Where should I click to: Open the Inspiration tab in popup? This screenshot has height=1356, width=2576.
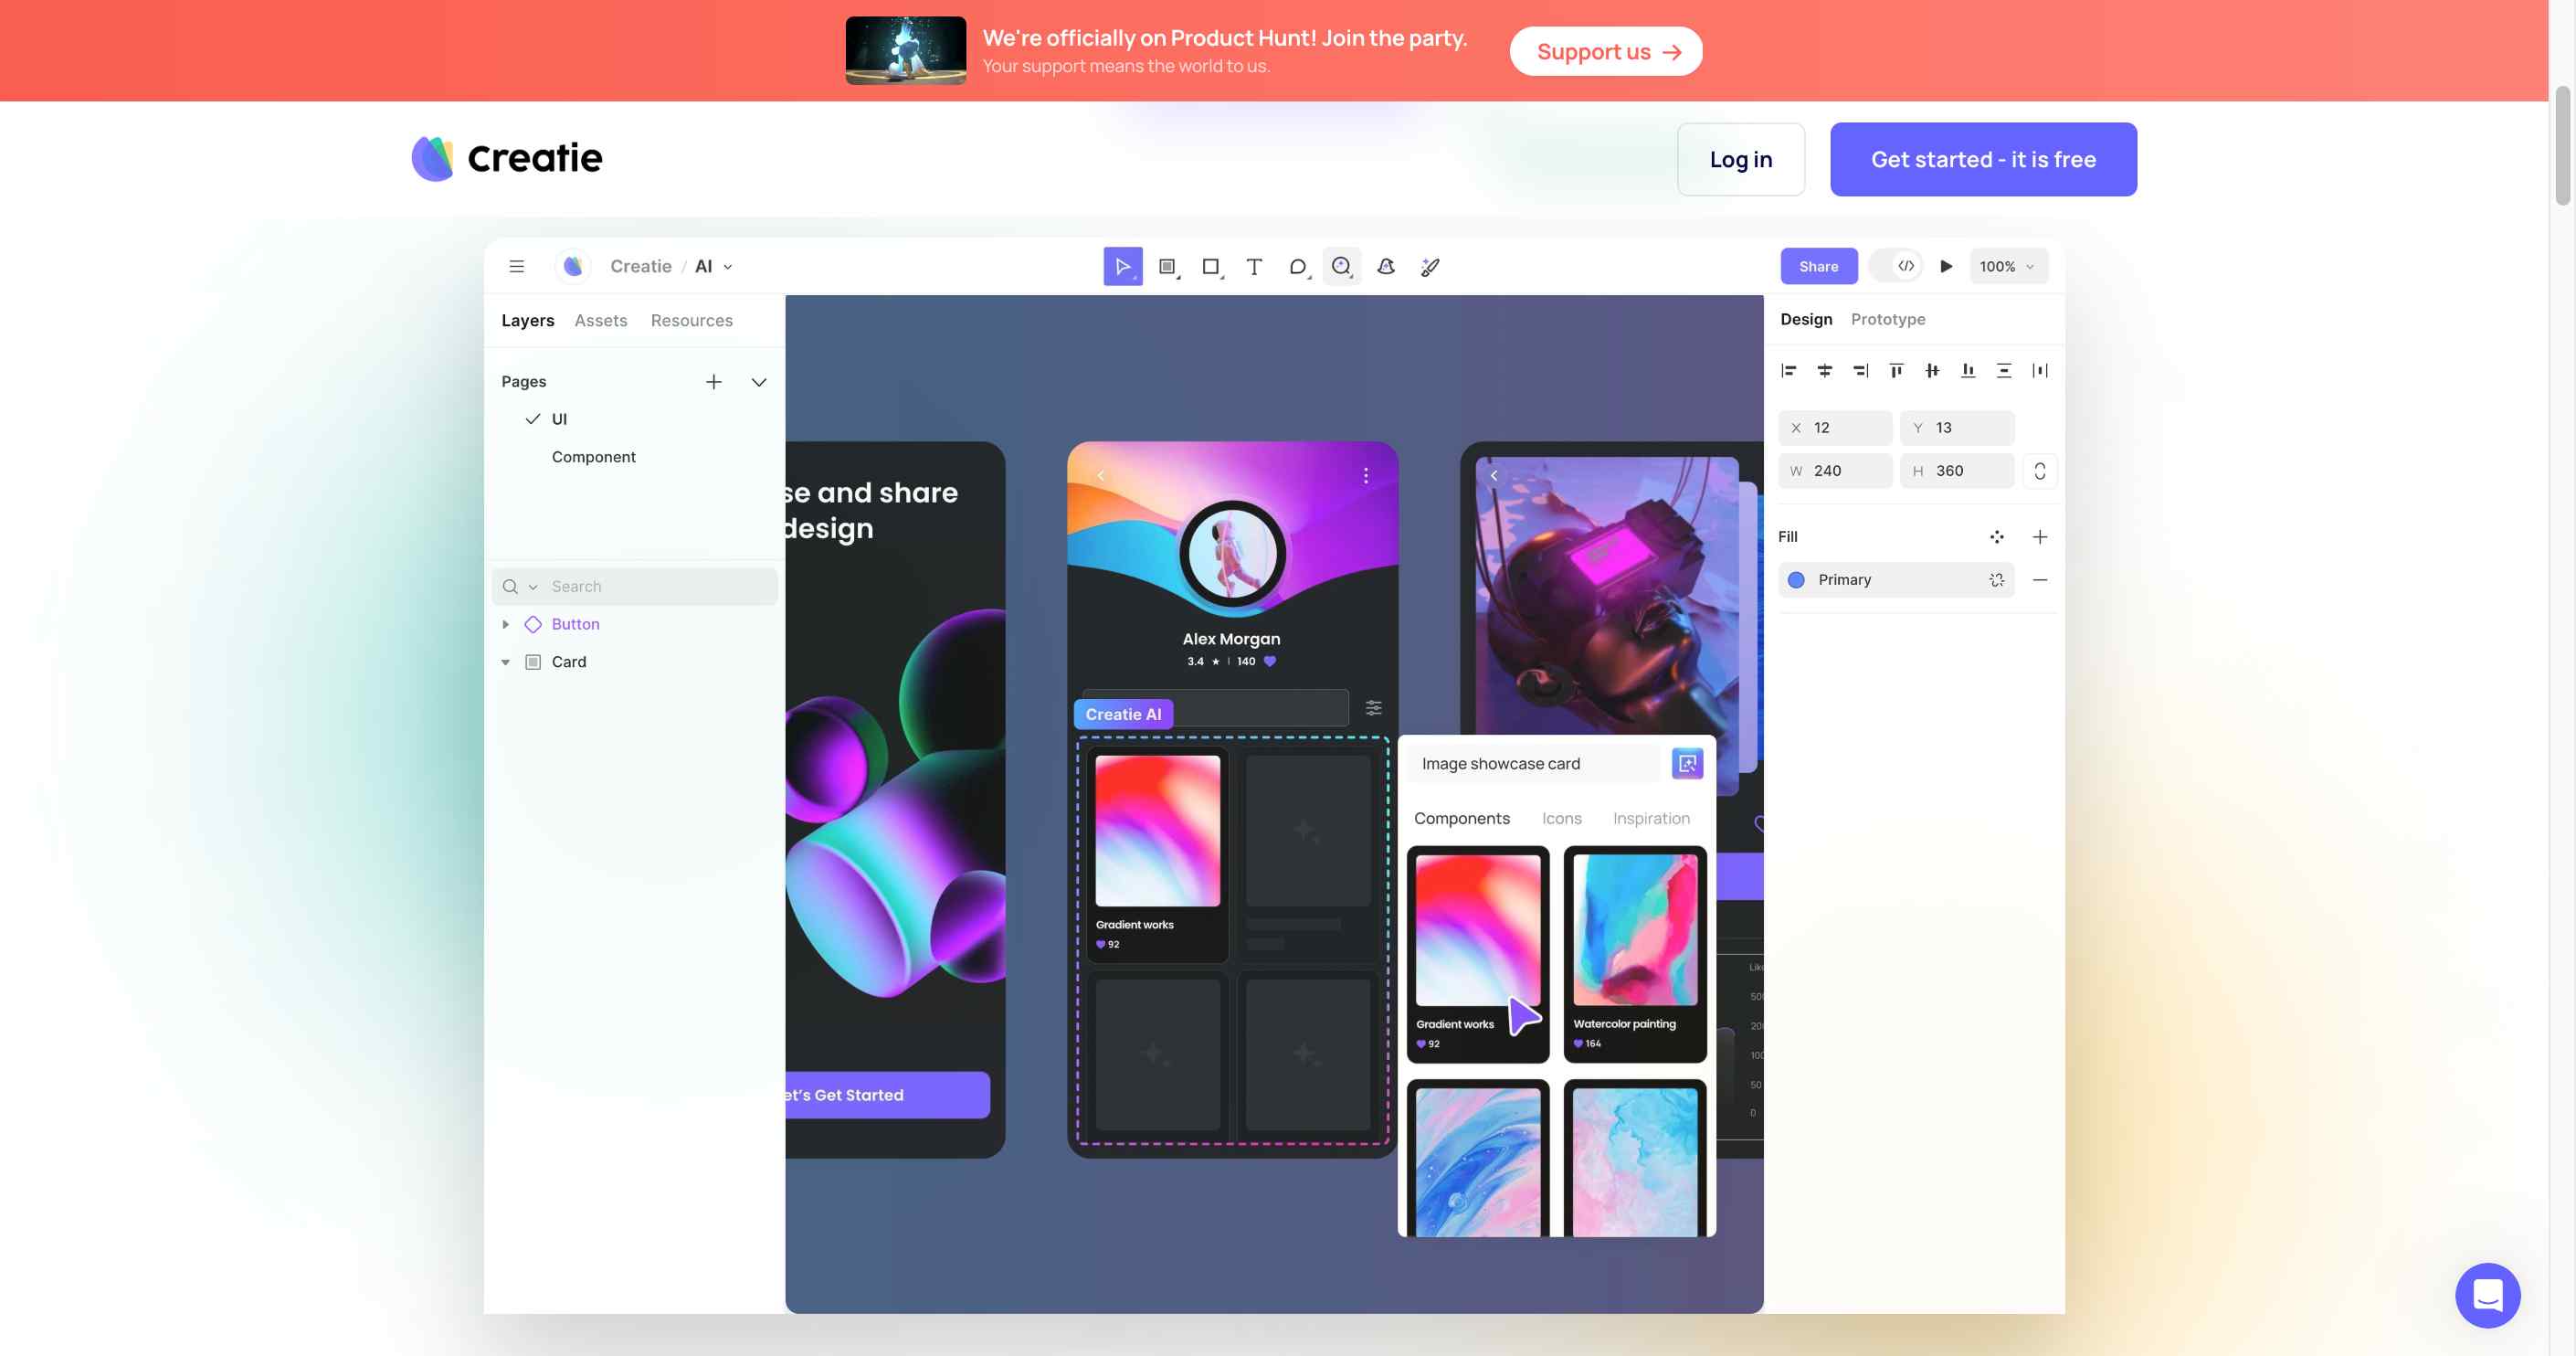click(1651, 818)
